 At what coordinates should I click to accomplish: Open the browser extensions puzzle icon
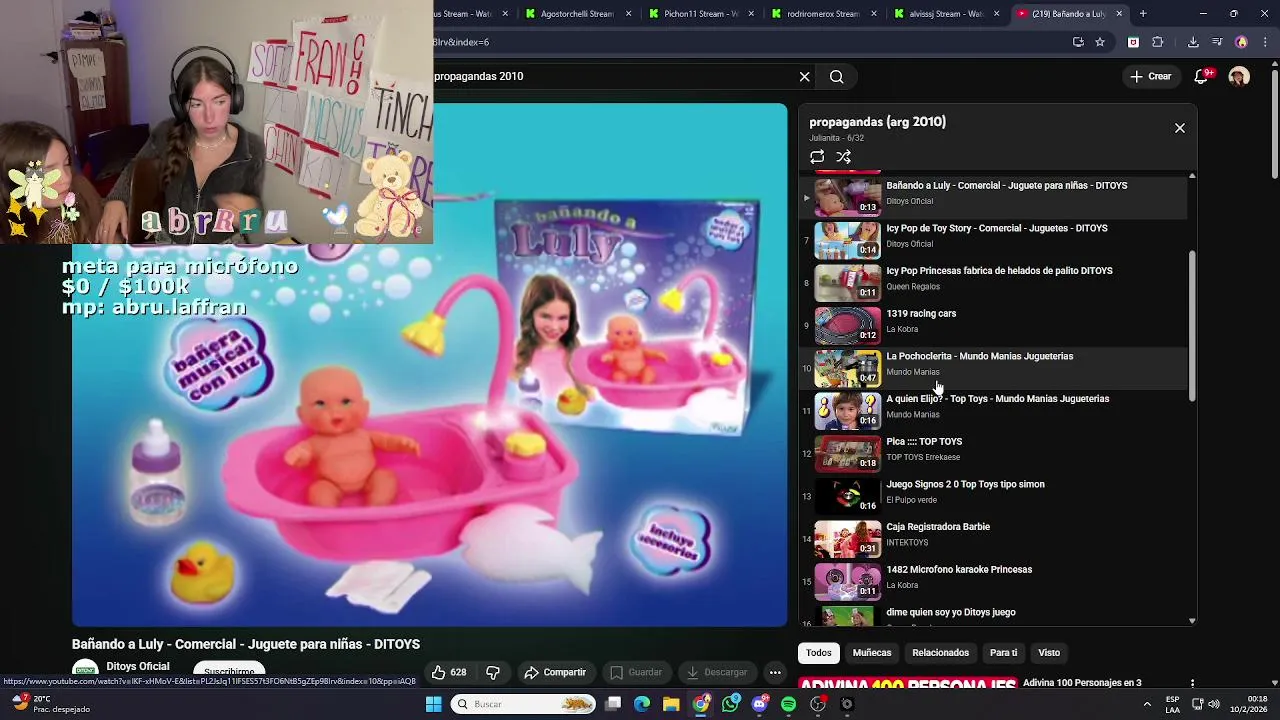click(x=1158, y=42)
